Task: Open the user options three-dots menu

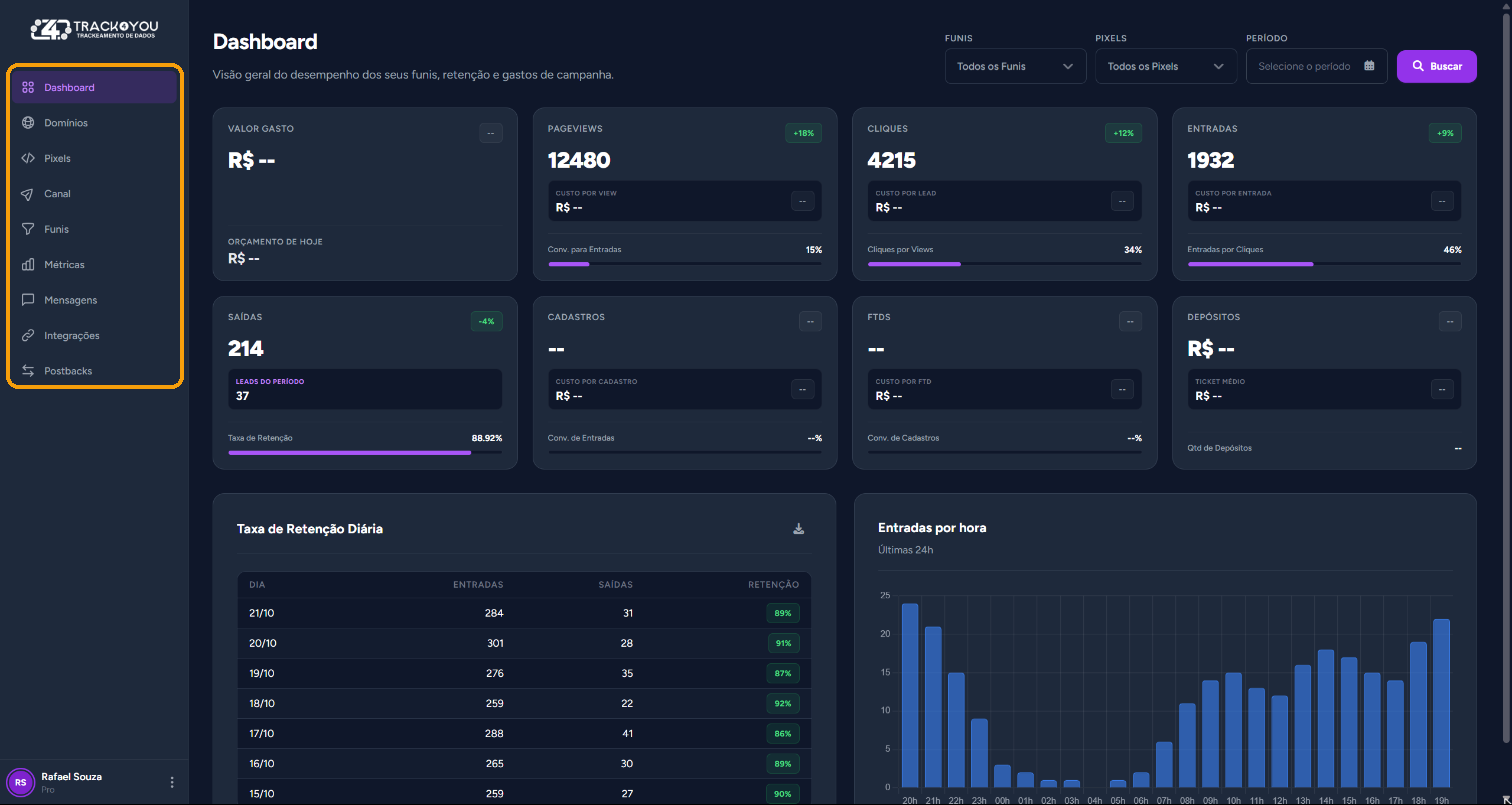Action: coord(172,782)
